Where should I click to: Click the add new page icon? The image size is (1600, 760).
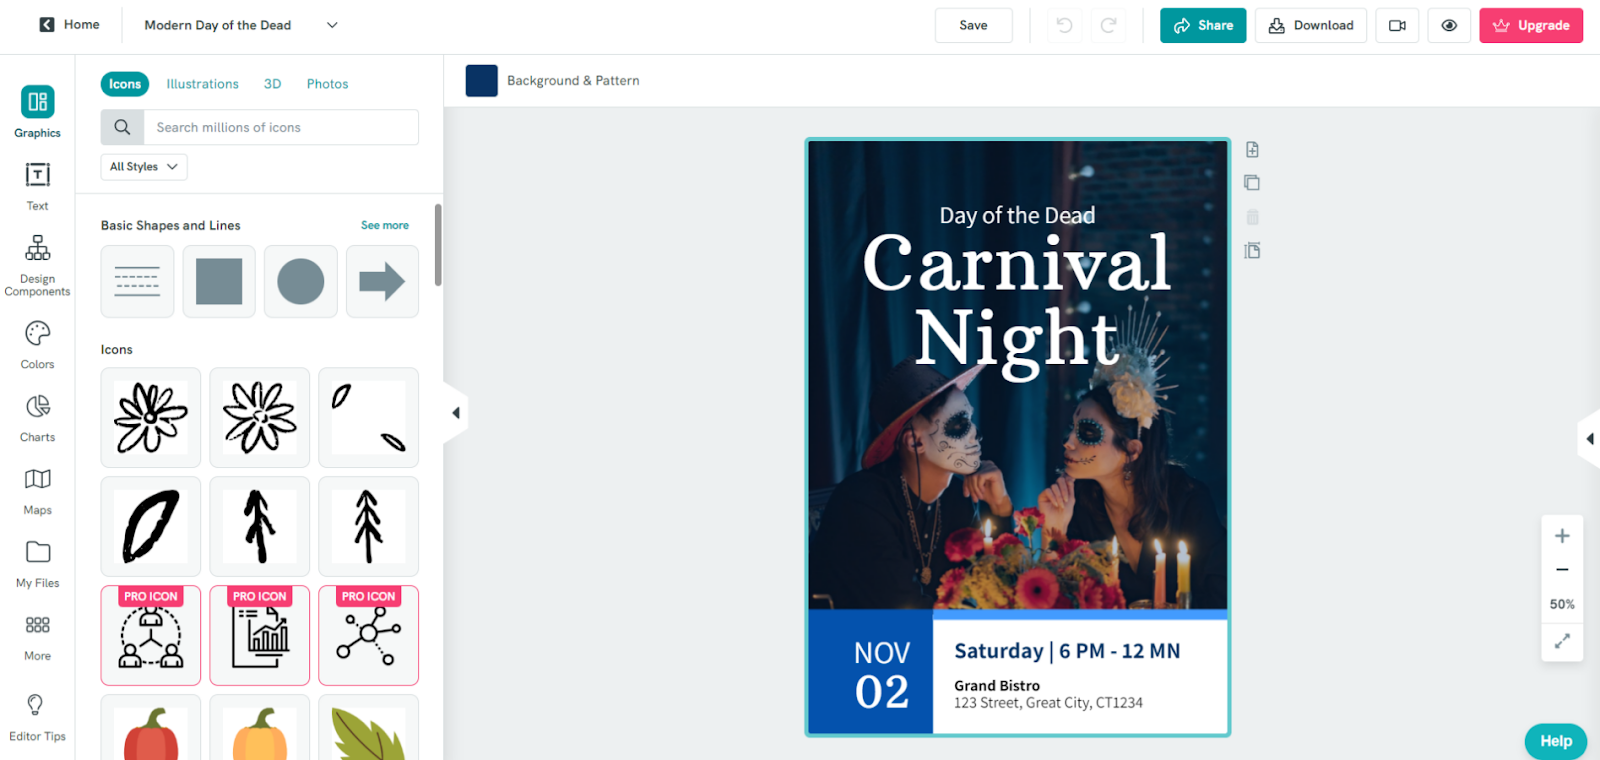[x=1252, y=149]
